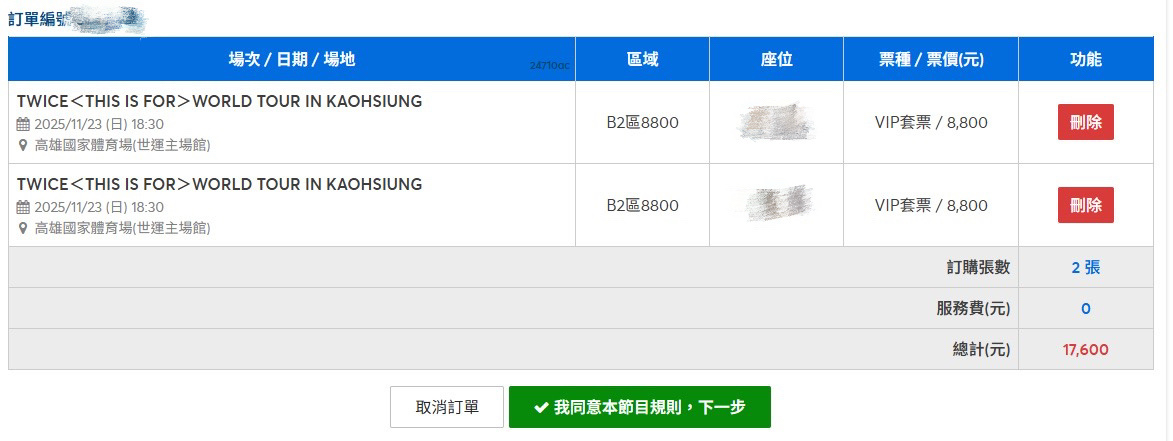
Task: Click the 取消訂單 cancel order button
Action: pyautogui.click(x=447, y=407)
